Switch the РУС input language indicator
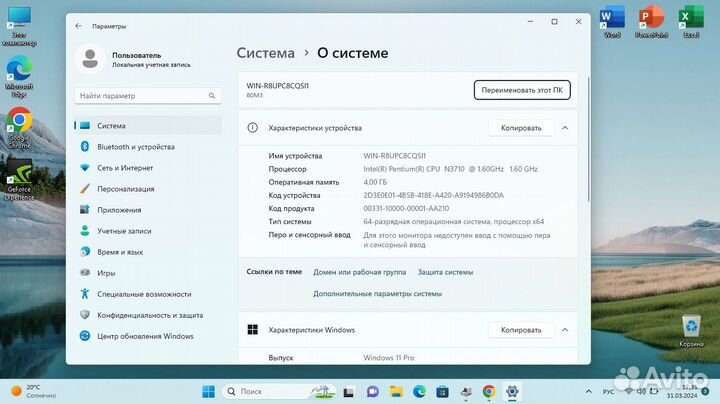 coord(608,392)
